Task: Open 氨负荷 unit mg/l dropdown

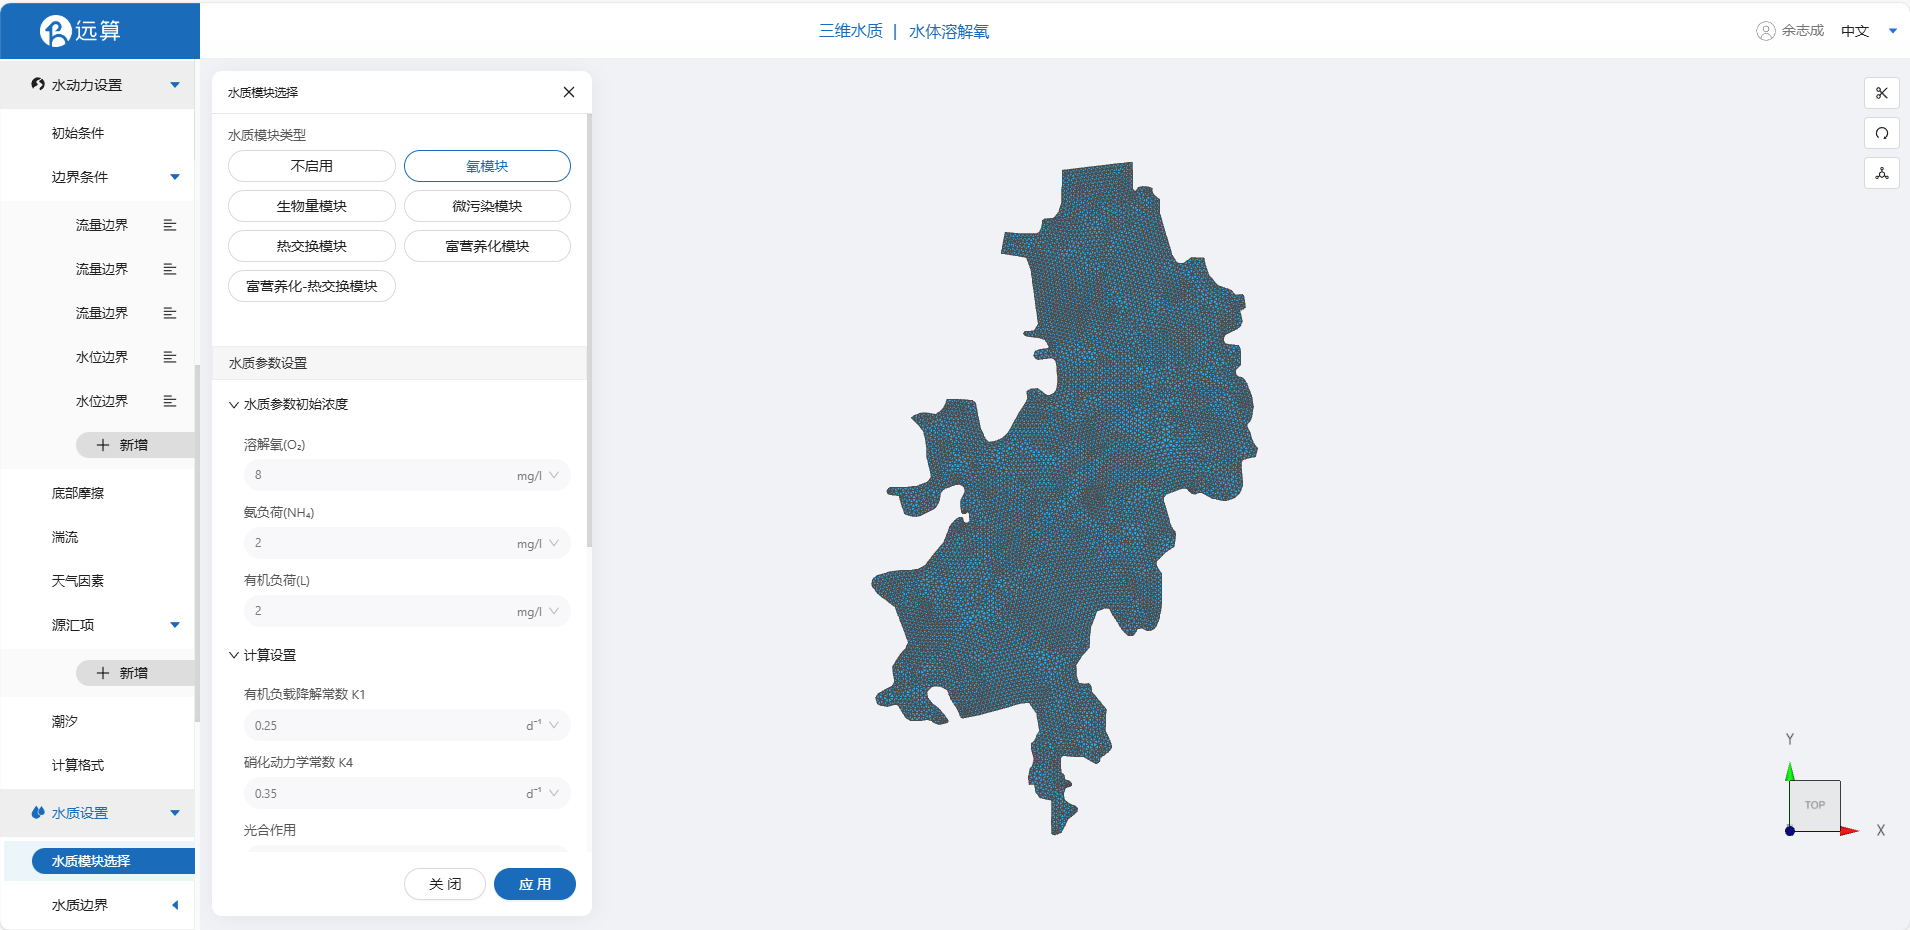Action: tap(539, 543)
